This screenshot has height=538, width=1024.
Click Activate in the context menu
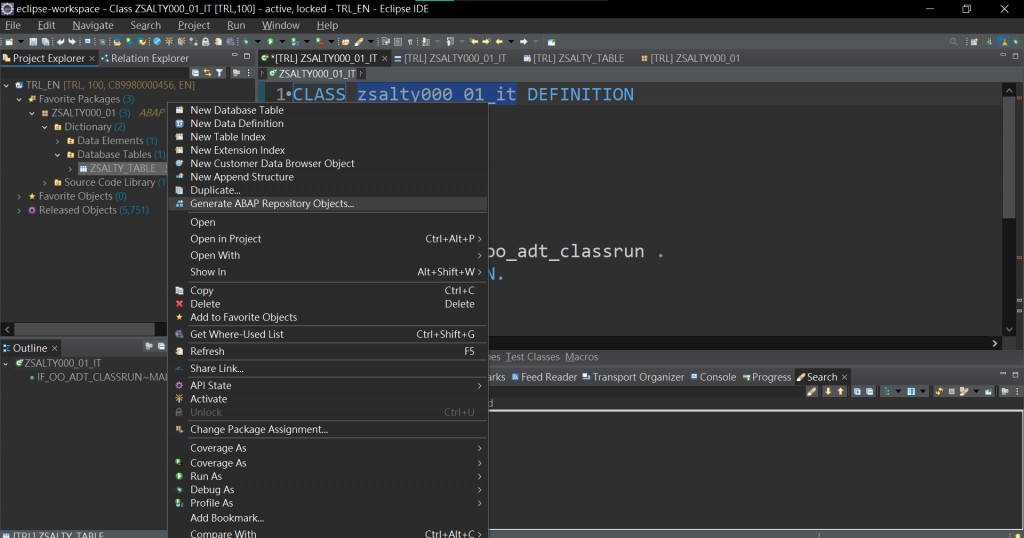pyautogui.click(x=328, y=399)
